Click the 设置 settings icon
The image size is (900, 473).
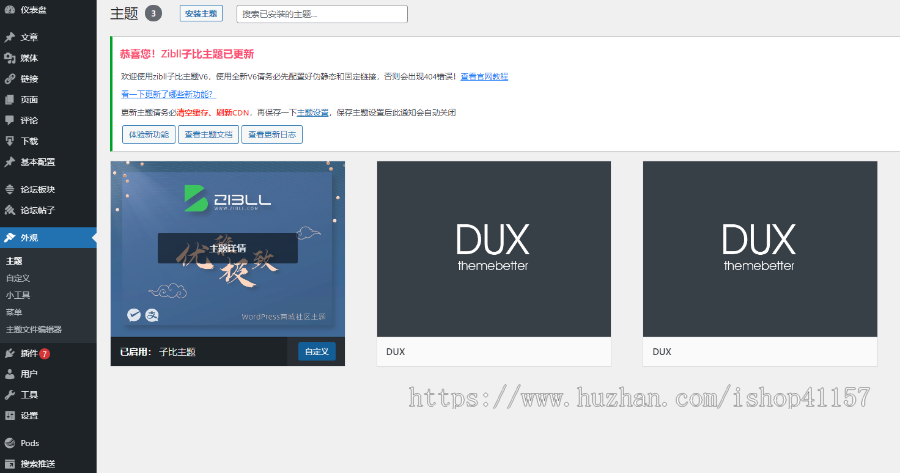10,415
